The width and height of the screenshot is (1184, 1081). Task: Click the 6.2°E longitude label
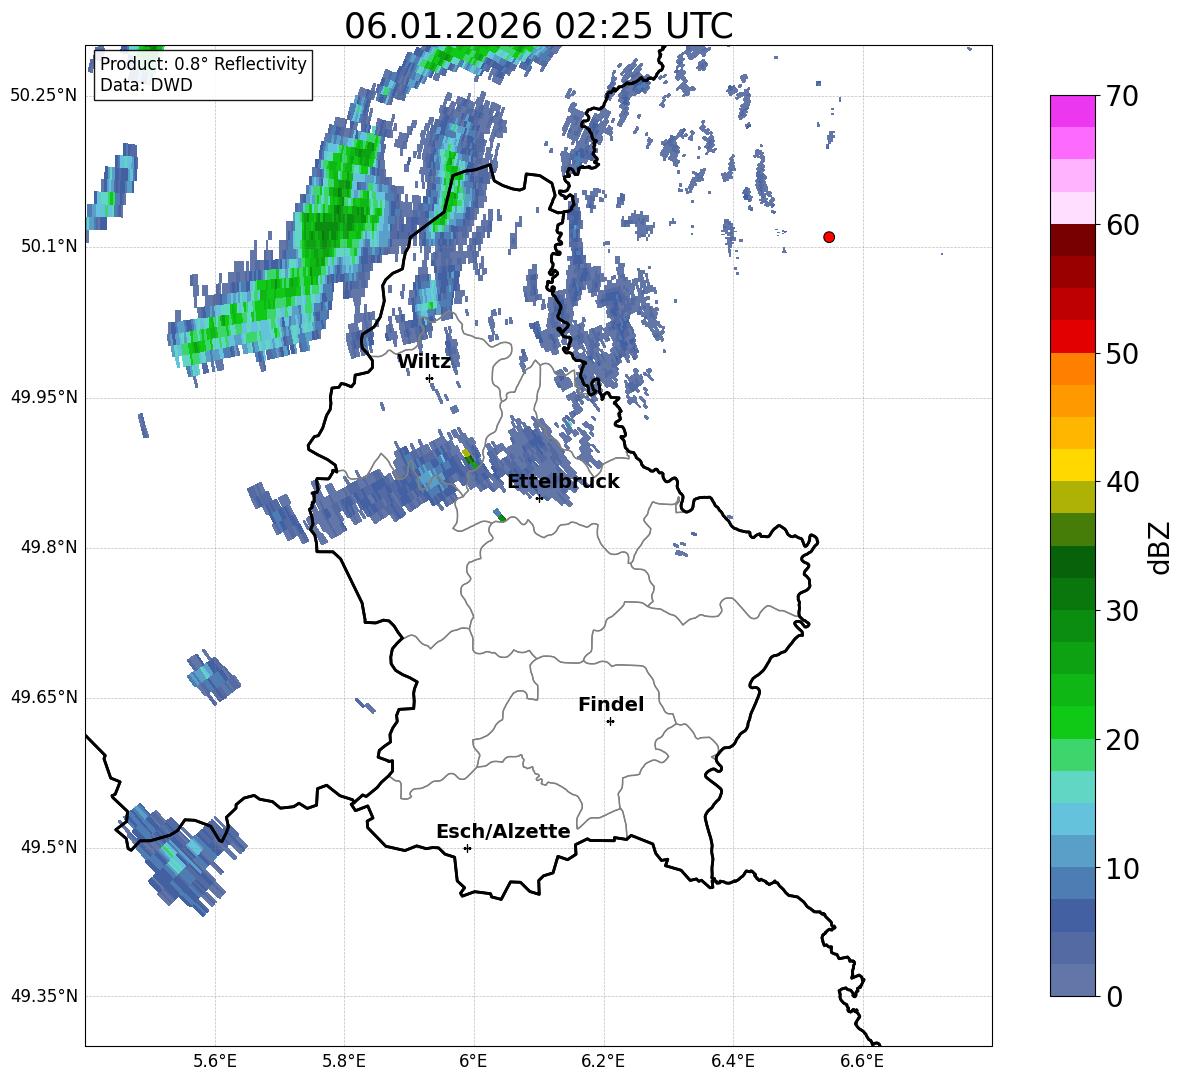point(603,1061)
